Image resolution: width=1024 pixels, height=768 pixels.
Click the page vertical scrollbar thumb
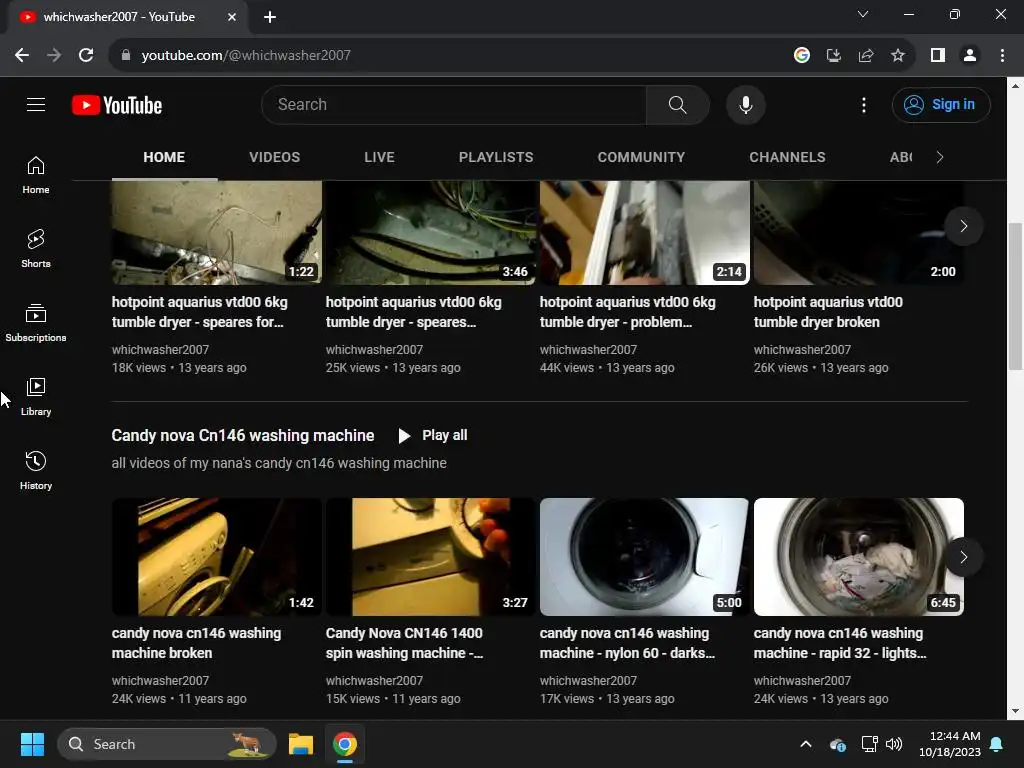click(1015, 296)
